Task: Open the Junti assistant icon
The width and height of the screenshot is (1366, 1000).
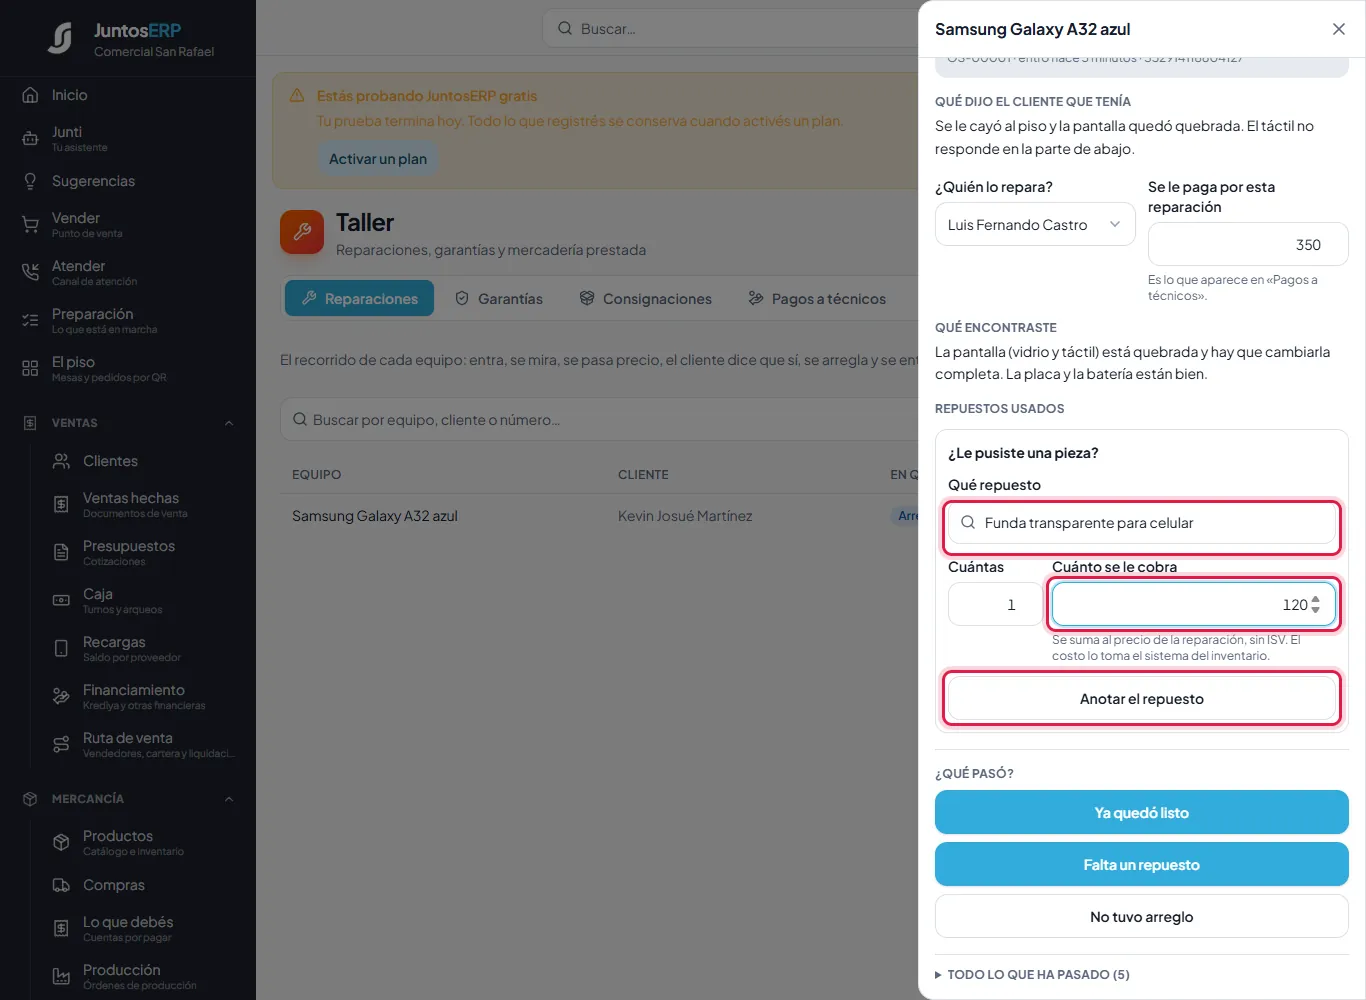Action: click(30, 139)
